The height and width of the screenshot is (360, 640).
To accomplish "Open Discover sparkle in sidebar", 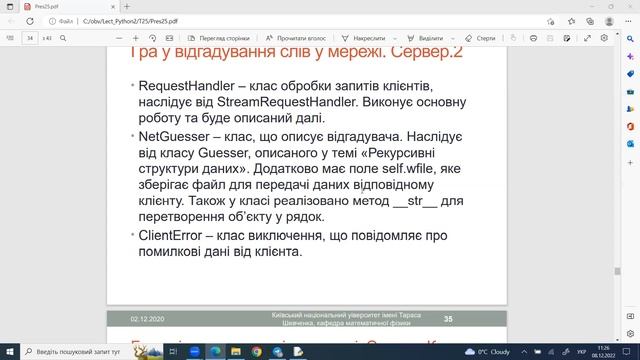I will pos(630,56).
